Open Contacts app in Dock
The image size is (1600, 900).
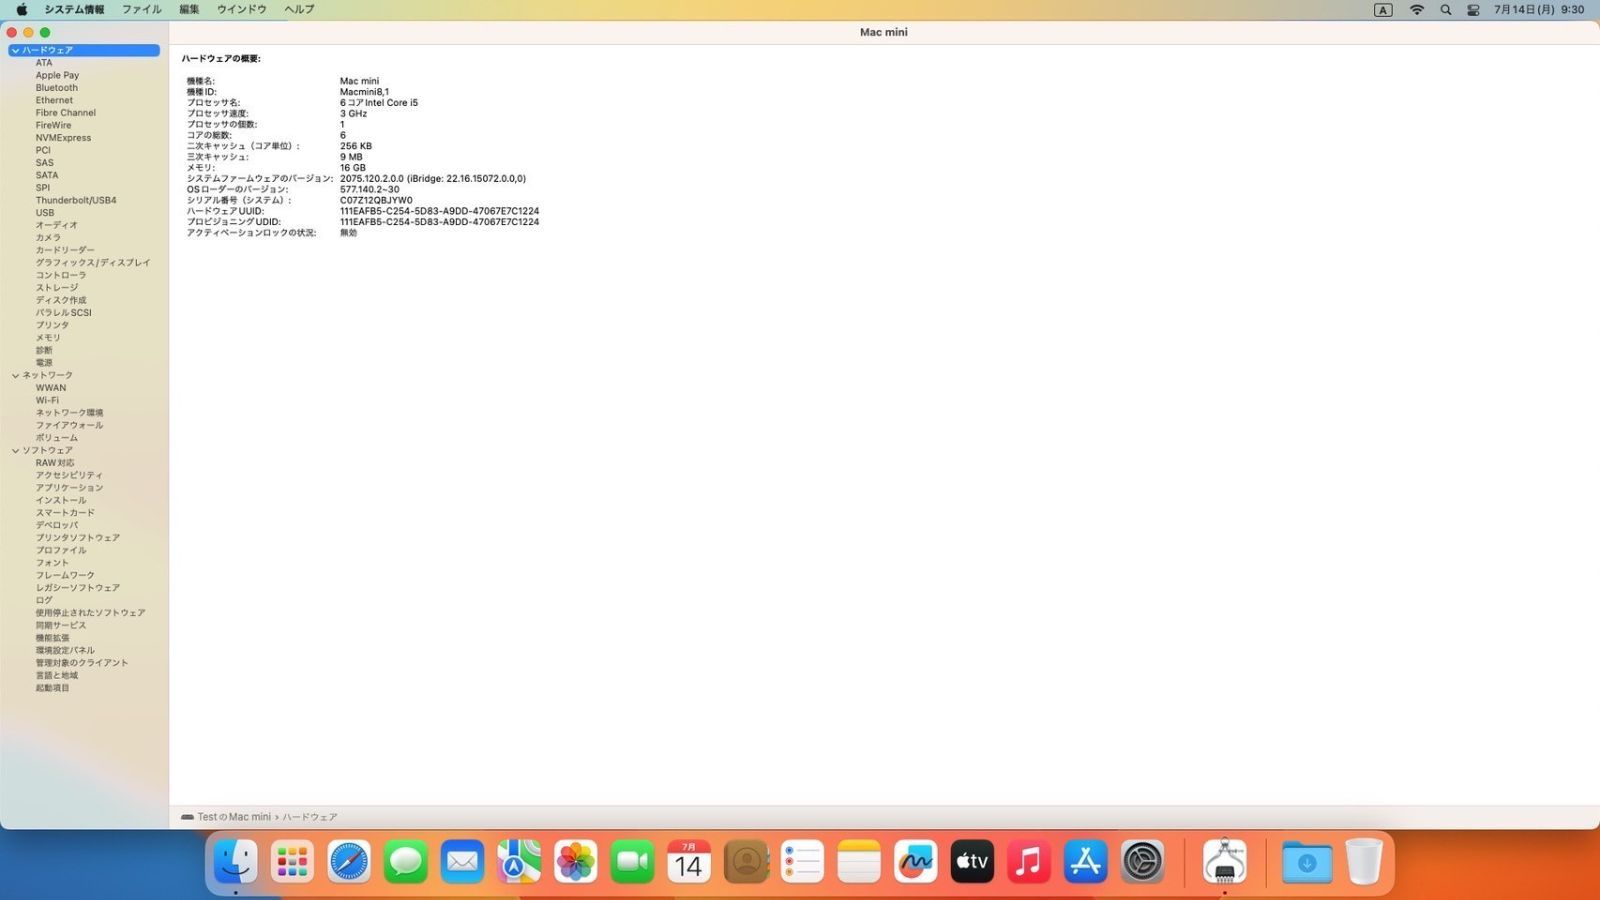746,861
